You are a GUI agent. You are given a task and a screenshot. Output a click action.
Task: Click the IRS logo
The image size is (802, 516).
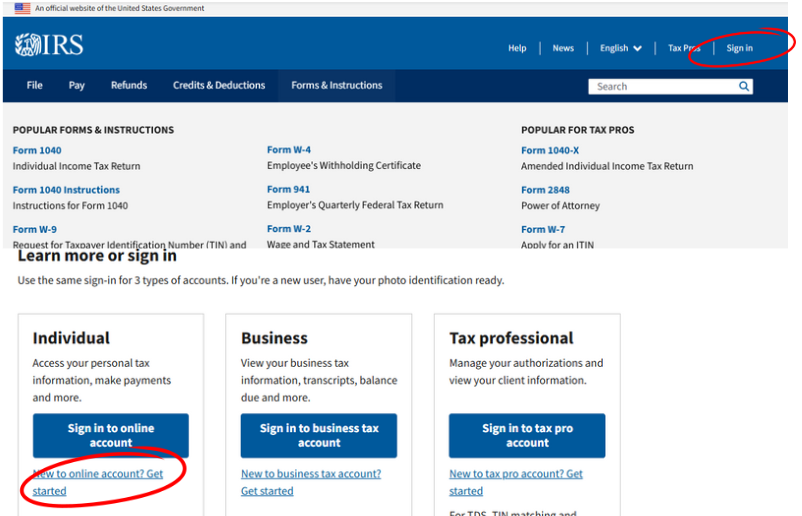(x=49, y=45)
